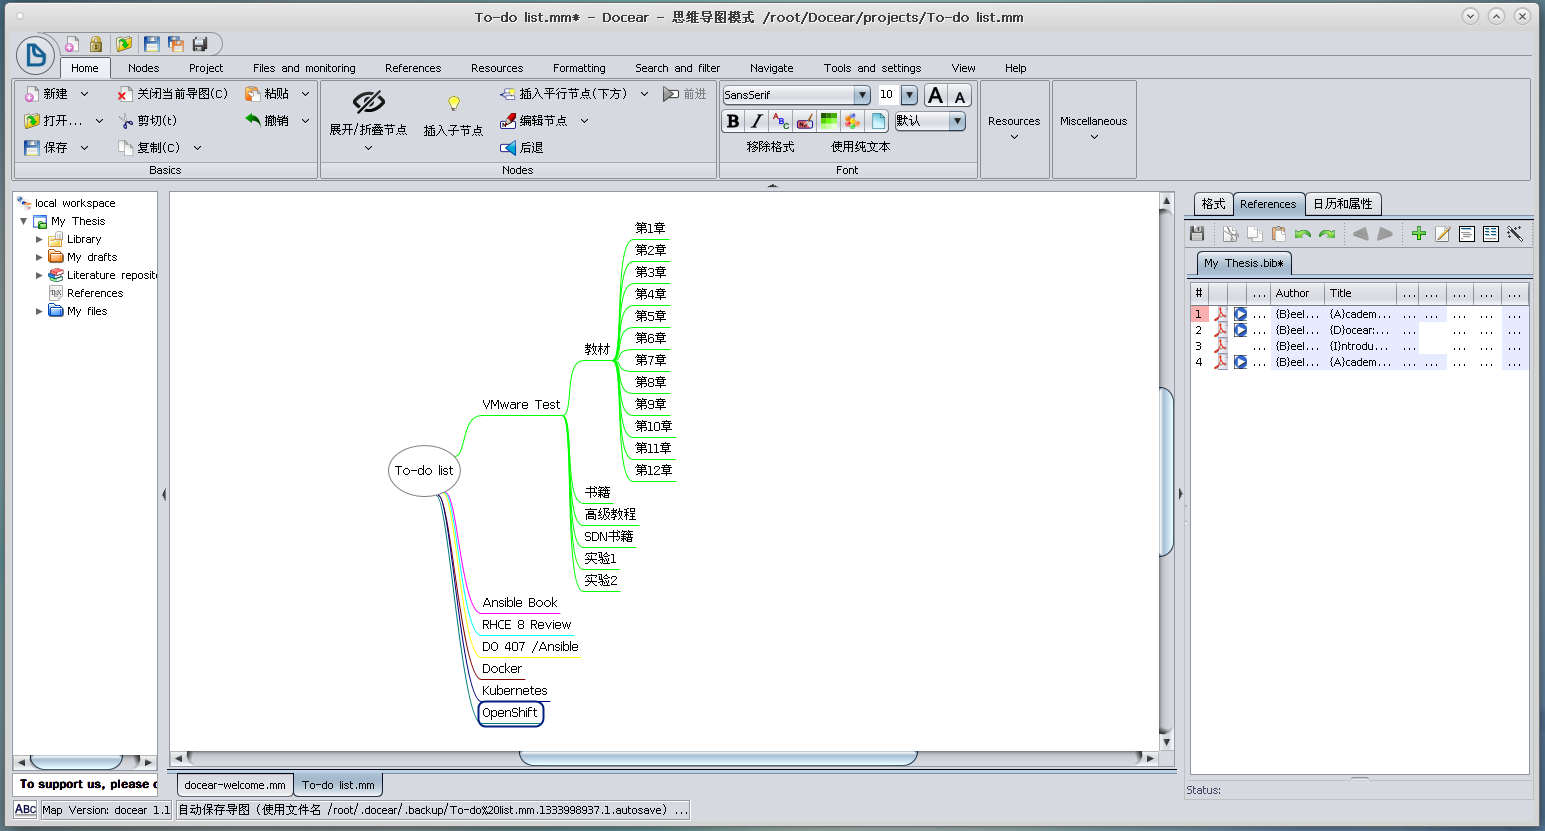Click the font color ABC icon
The height and width of the screenshot is (831, 1545).
coord(781,121)
